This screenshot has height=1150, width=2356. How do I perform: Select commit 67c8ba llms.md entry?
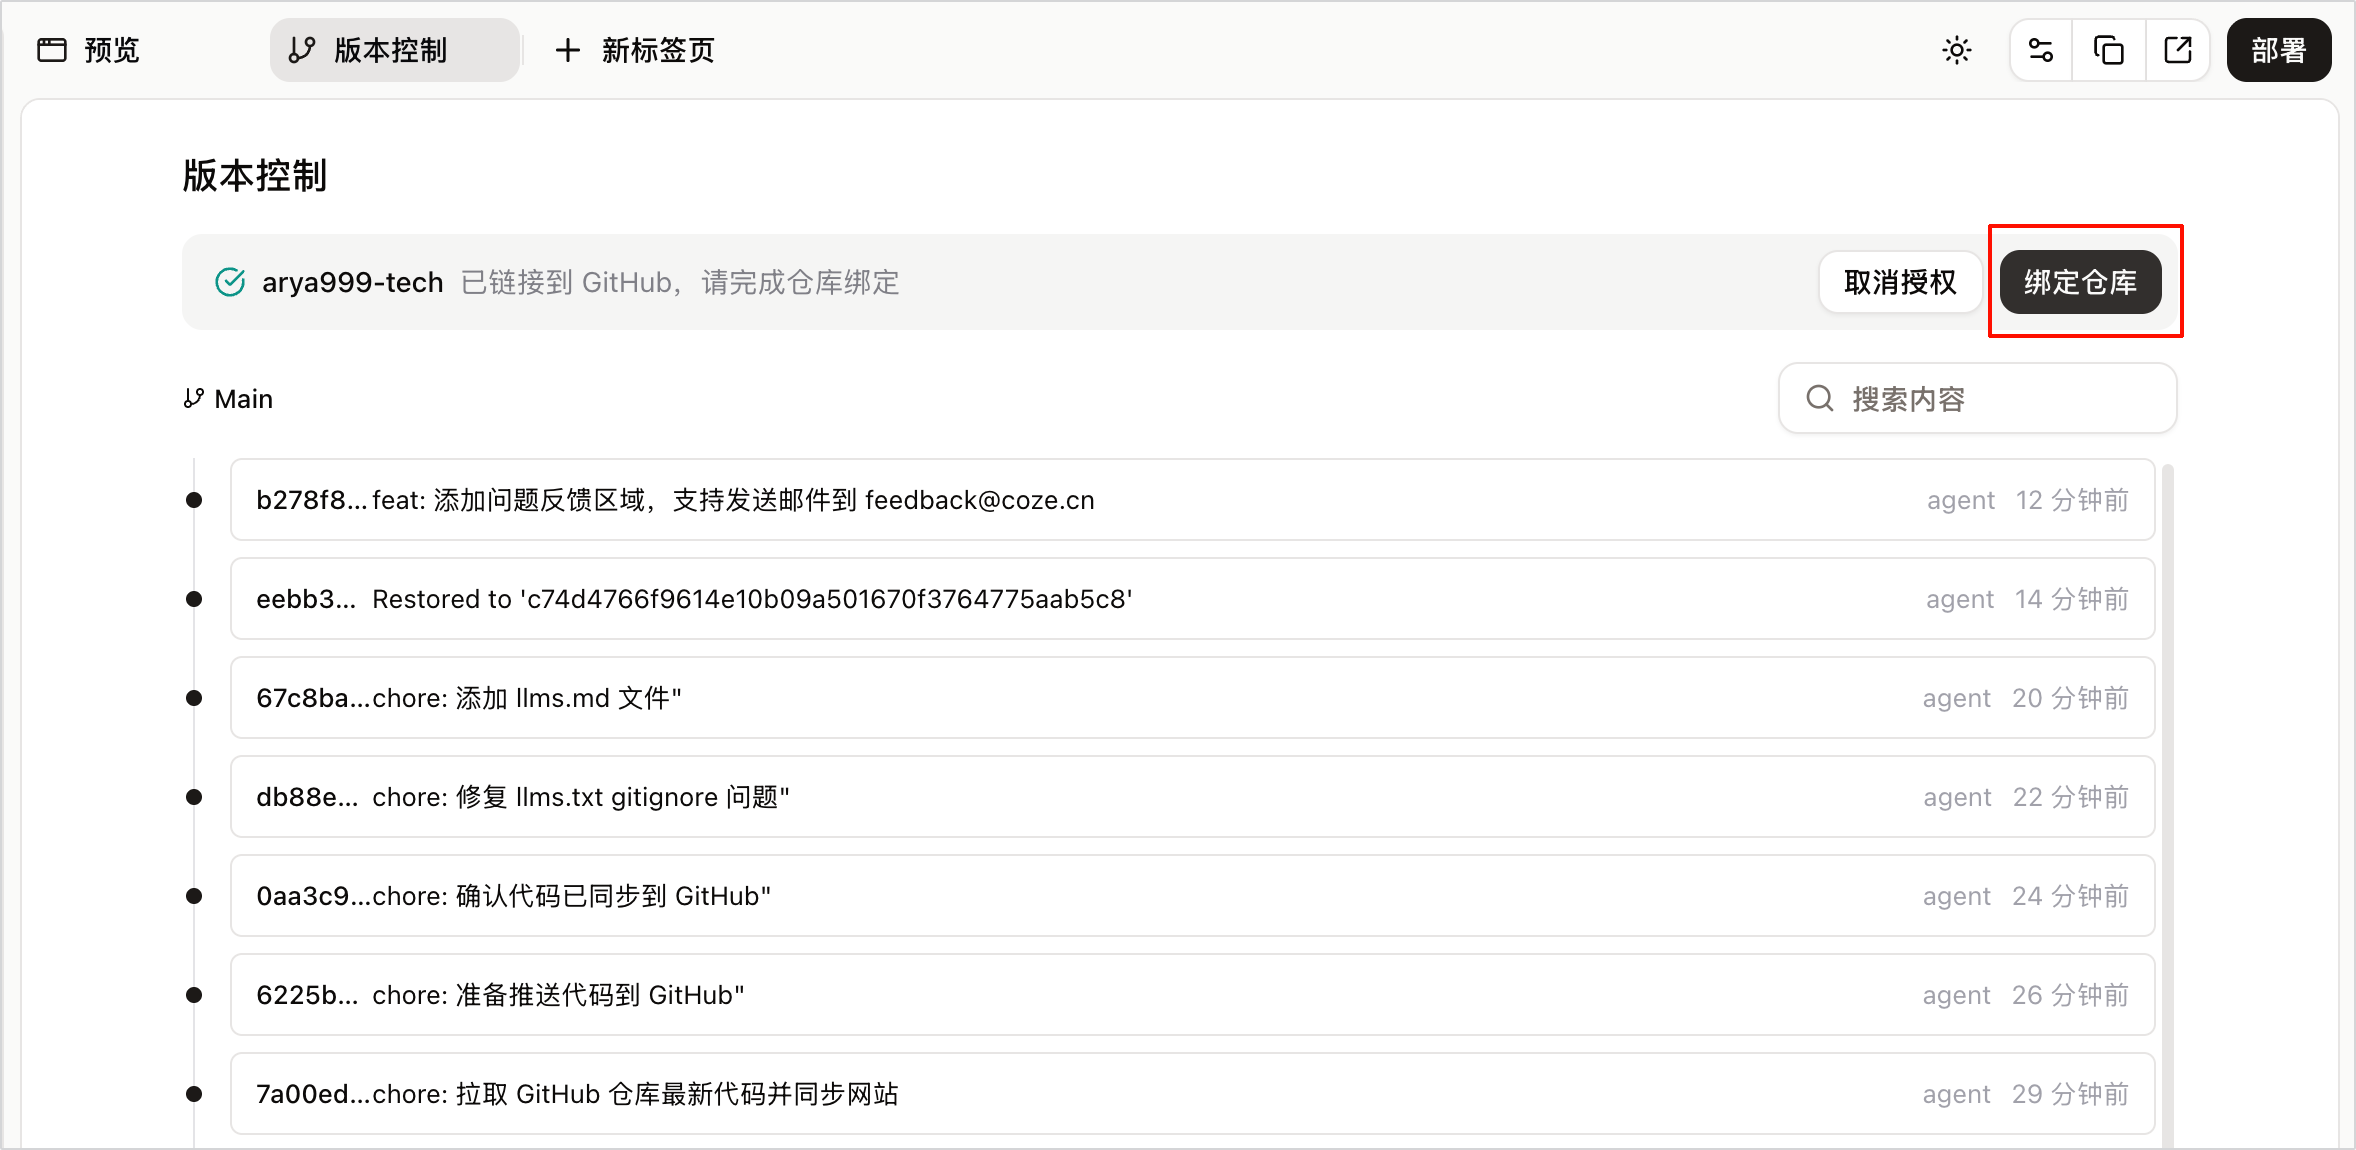[x=1192, y=698]
